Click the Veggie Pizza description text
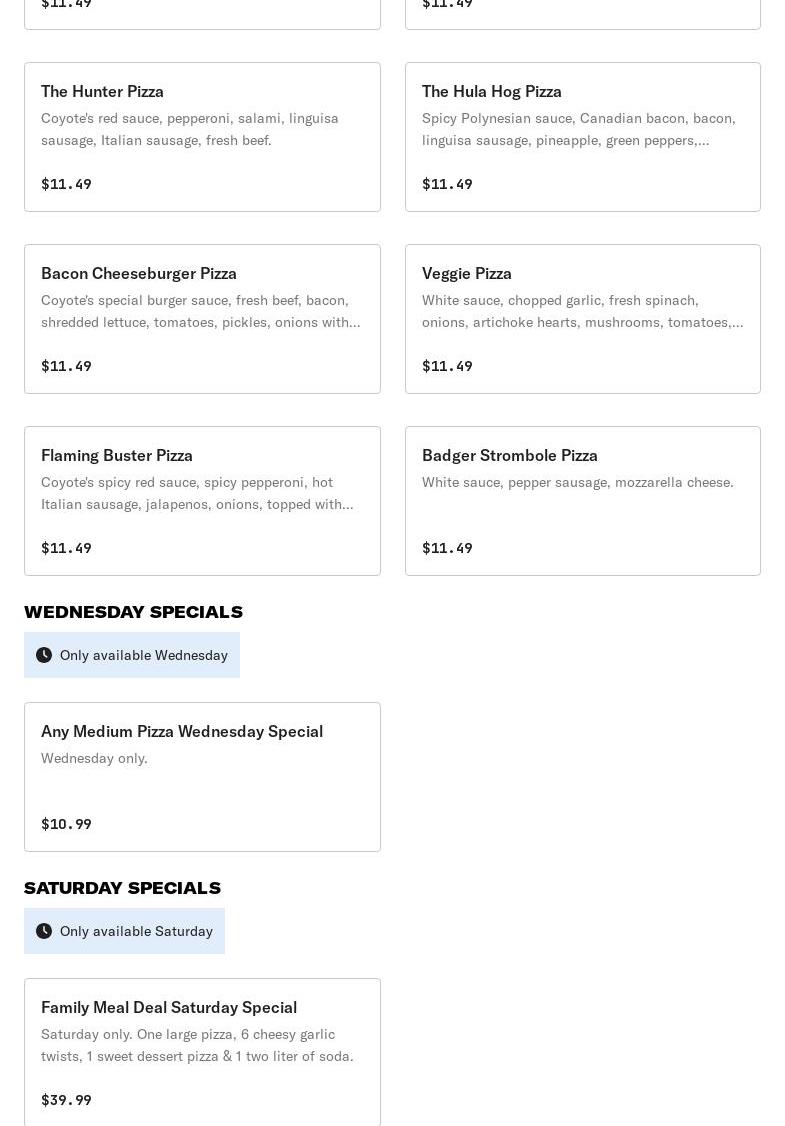This screenshot has height=1126, width=785. tap(582, 311)
